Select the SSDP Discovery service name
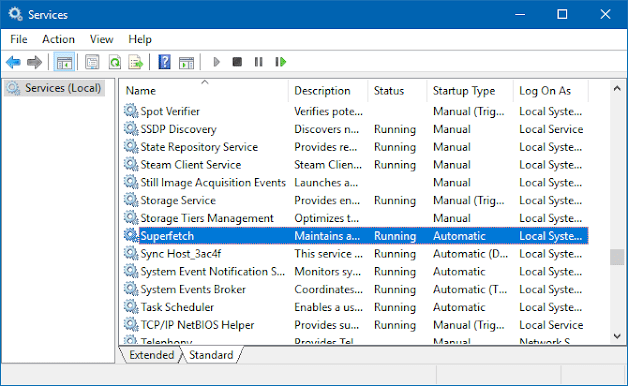 click(x=178, y=129)
